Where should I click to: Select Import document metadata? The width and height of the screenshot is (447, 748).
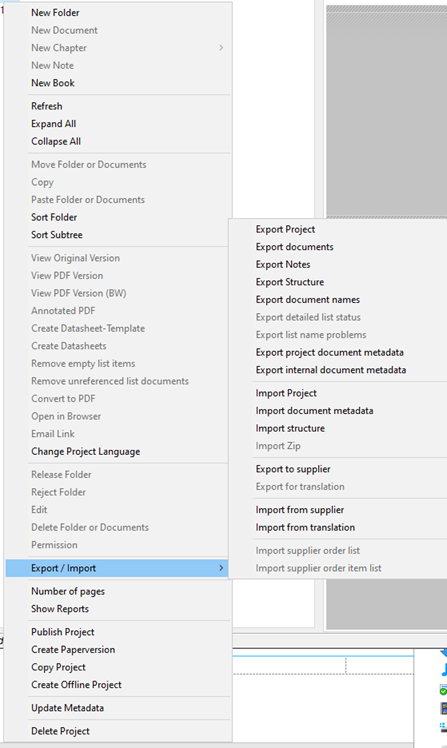point(314,411)
